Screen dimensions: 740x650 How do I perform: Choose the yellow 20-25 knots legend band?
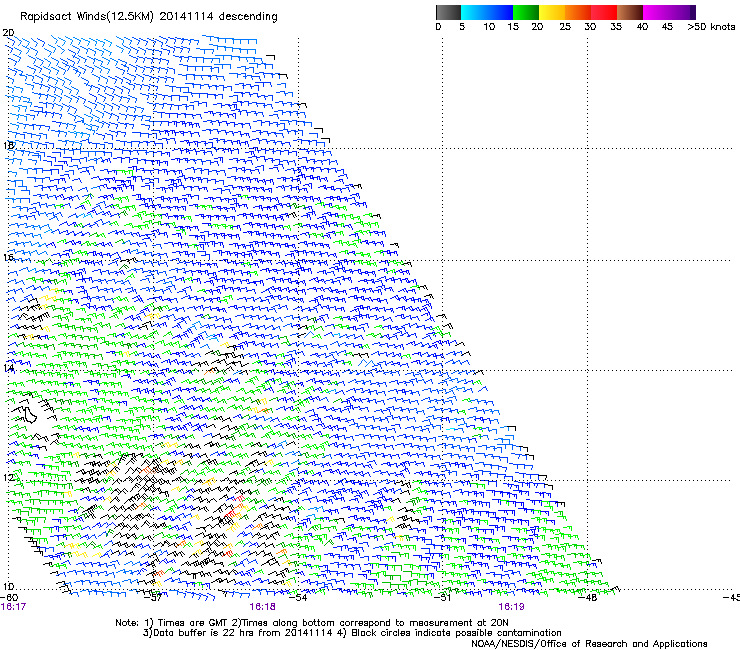click(552, 12)
